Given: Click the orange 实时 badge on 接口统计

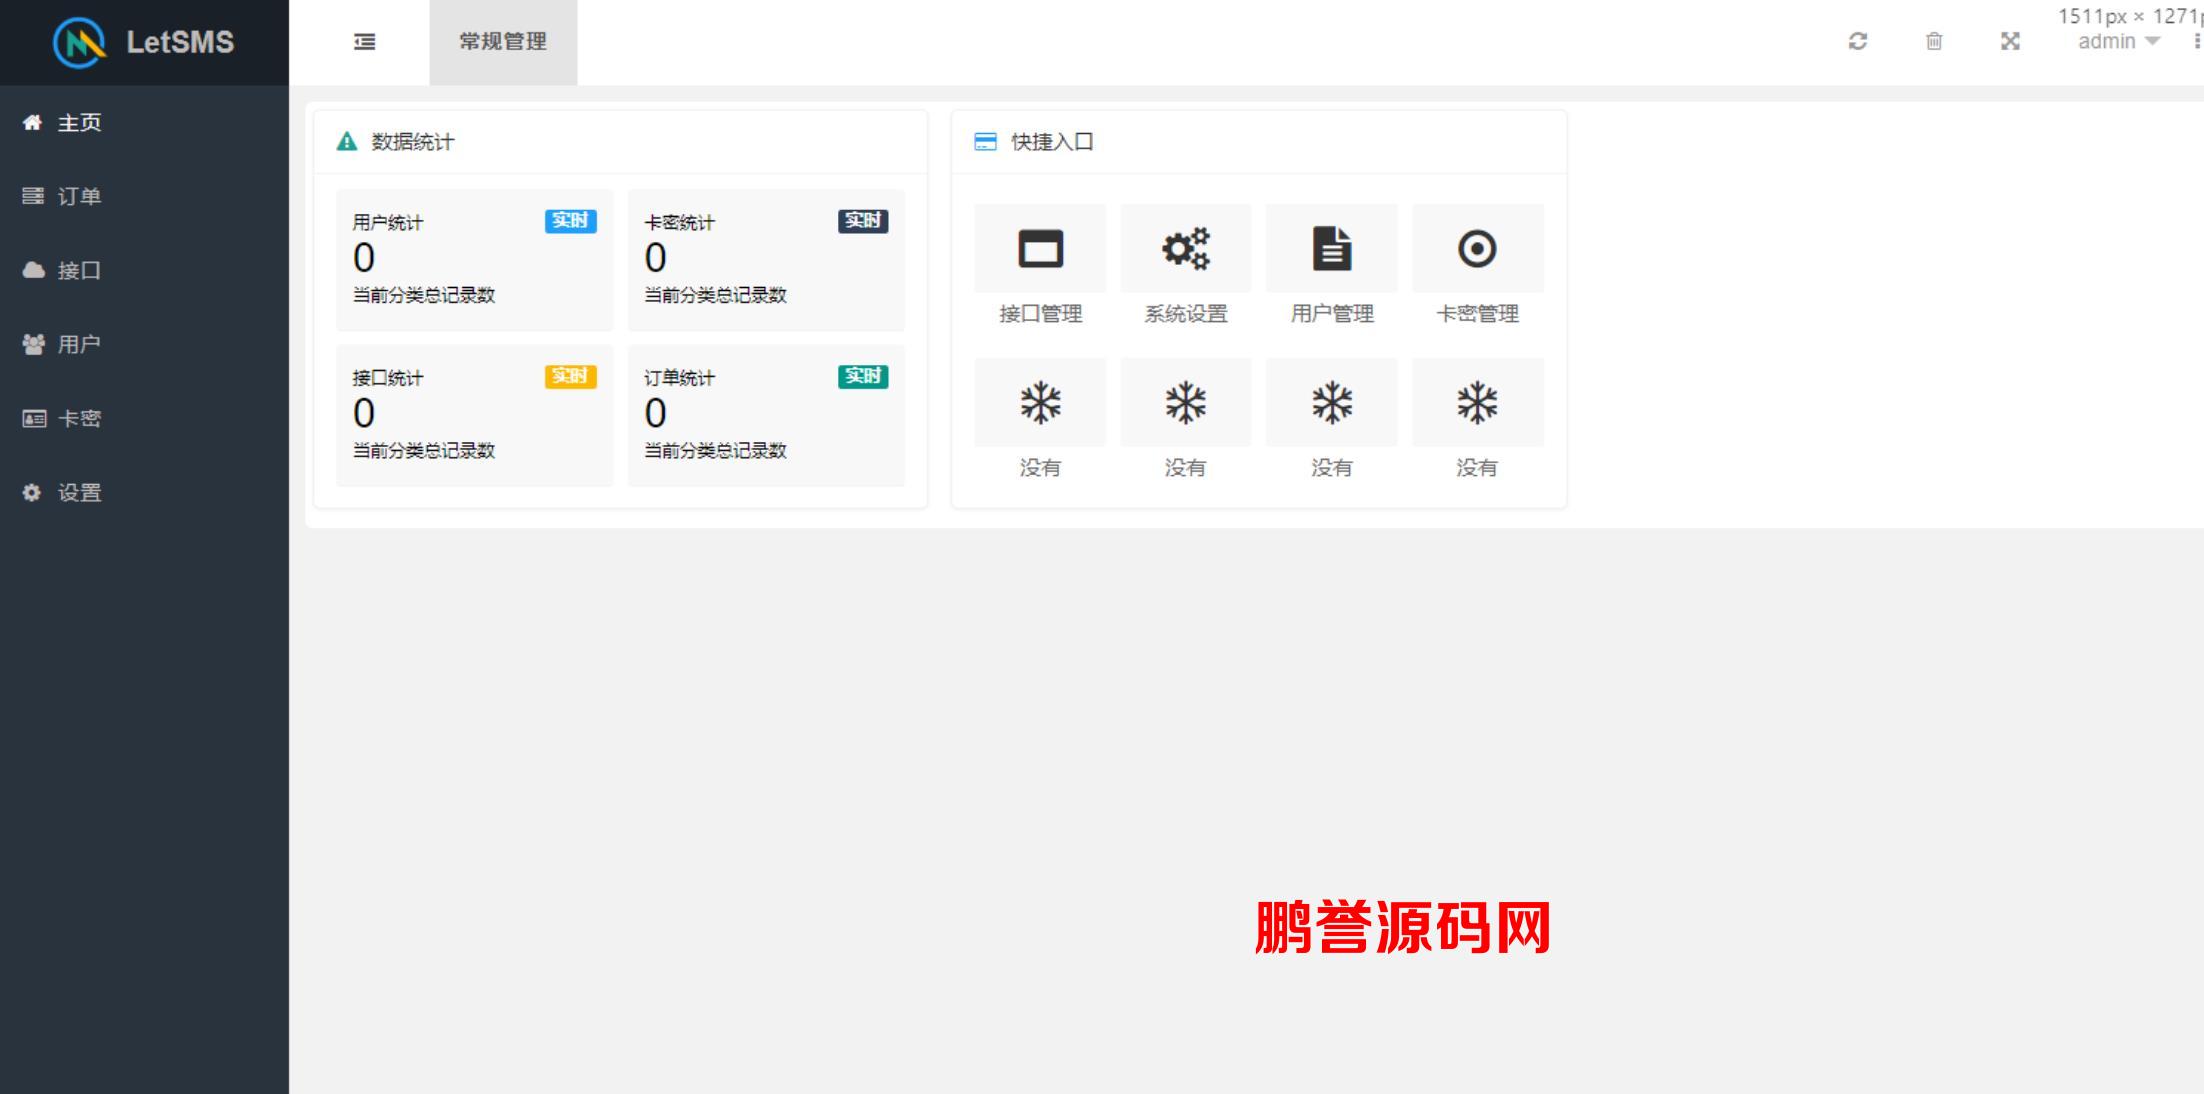Looking at the screenshot, I should (571, 376).
